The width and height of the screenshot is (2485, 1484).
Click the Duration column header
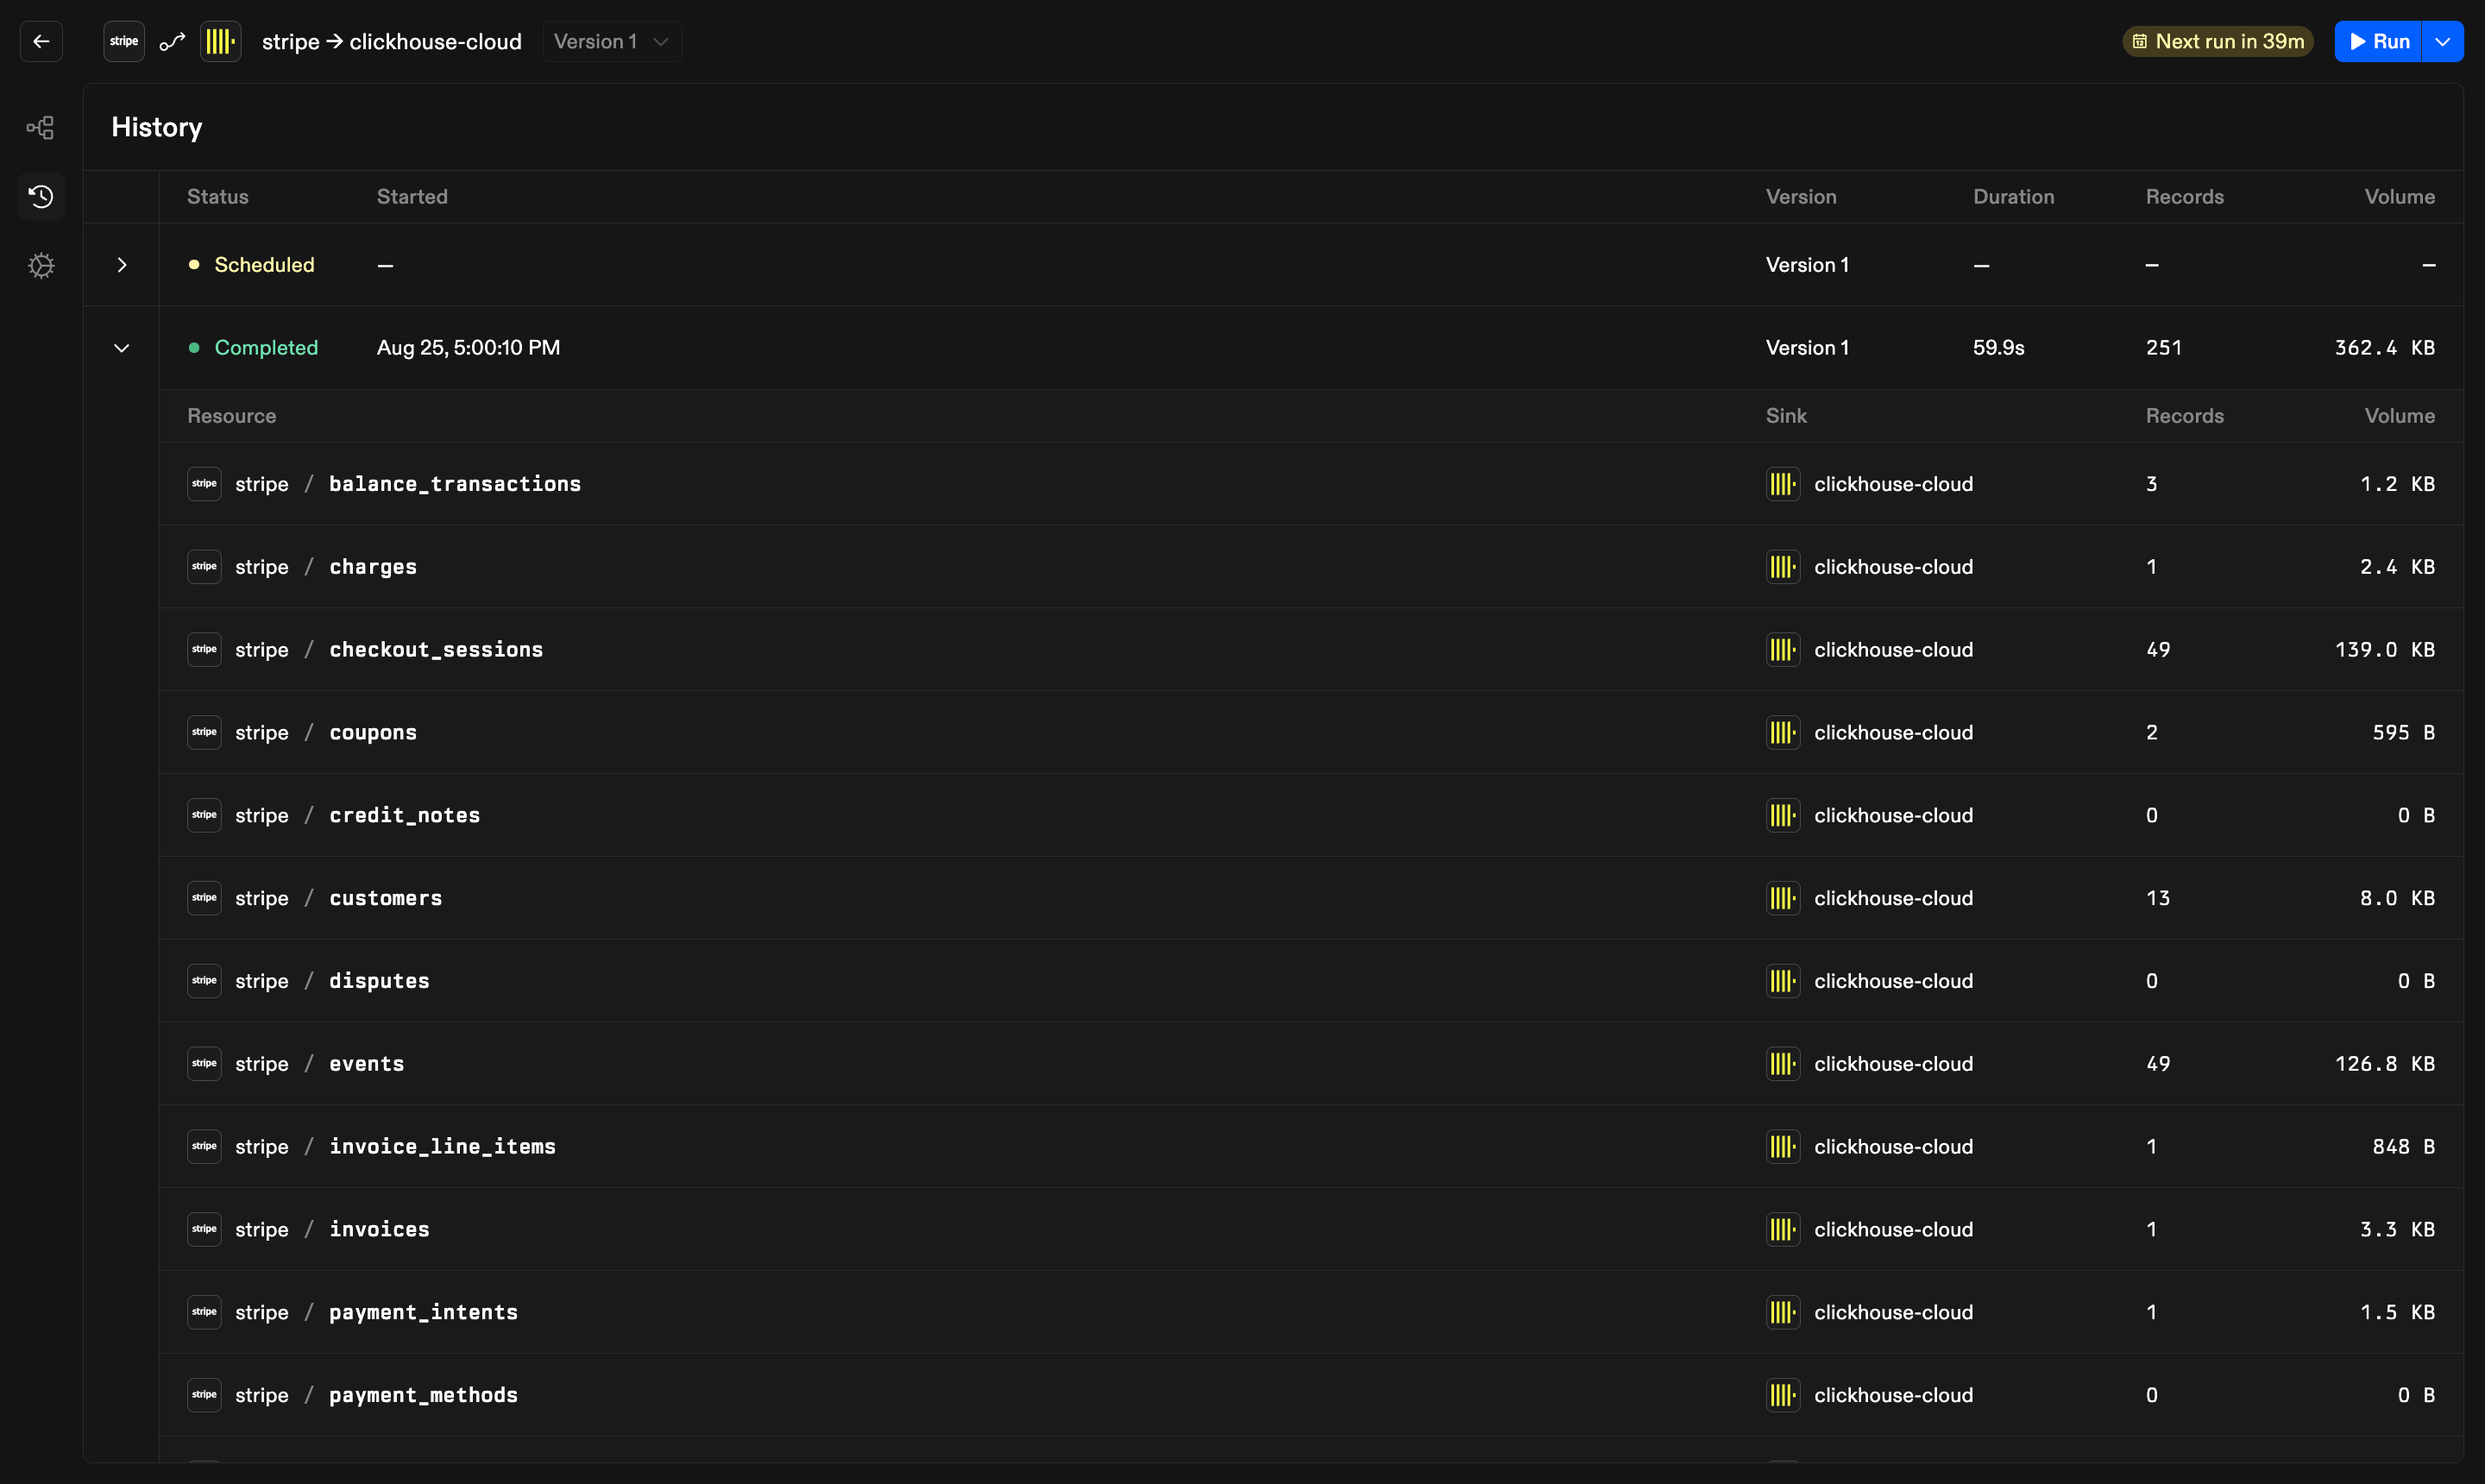tap(2014, 197)
